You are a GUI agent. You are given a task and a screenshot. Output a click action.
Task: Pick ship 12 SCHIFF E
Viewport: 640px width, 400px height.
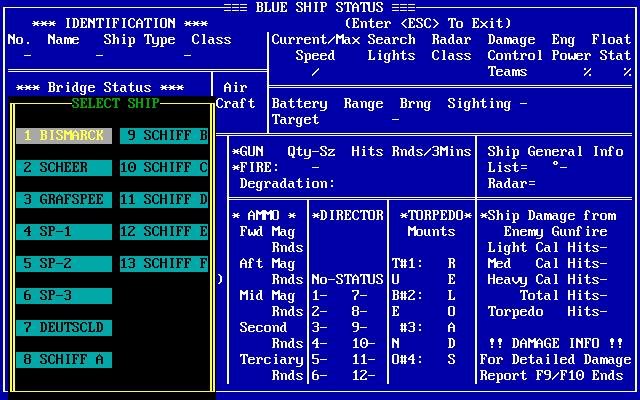164,232
